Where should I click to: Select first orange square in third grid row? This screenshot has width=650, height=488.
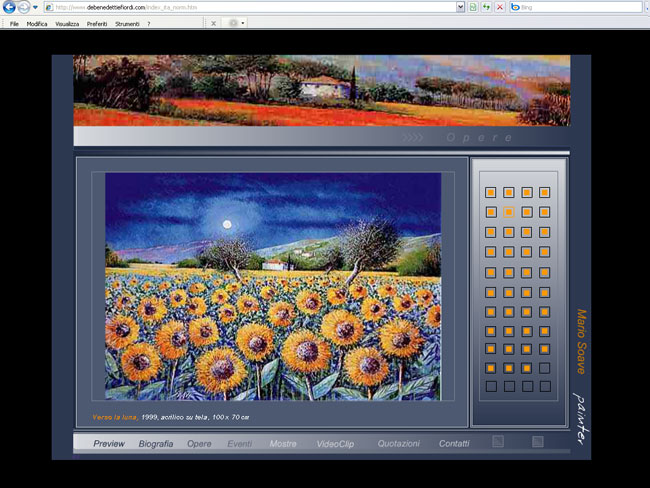[490, 232]
